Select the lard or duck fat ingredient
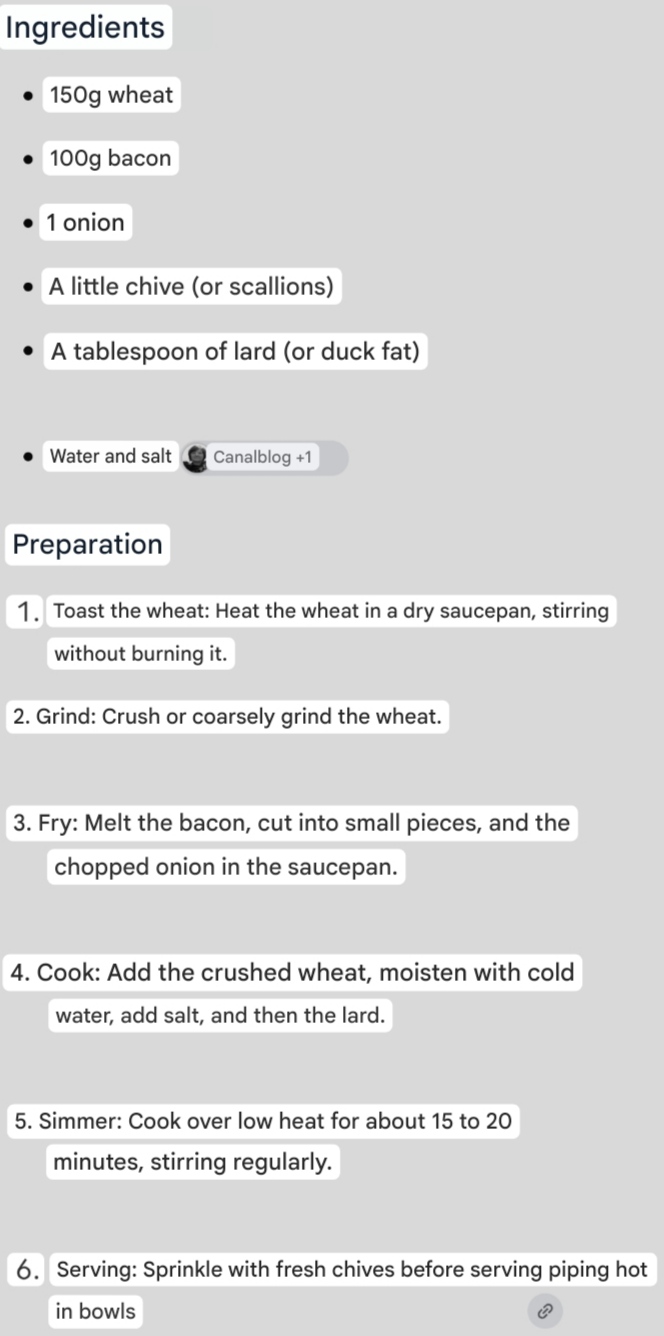 coord(235,352)
